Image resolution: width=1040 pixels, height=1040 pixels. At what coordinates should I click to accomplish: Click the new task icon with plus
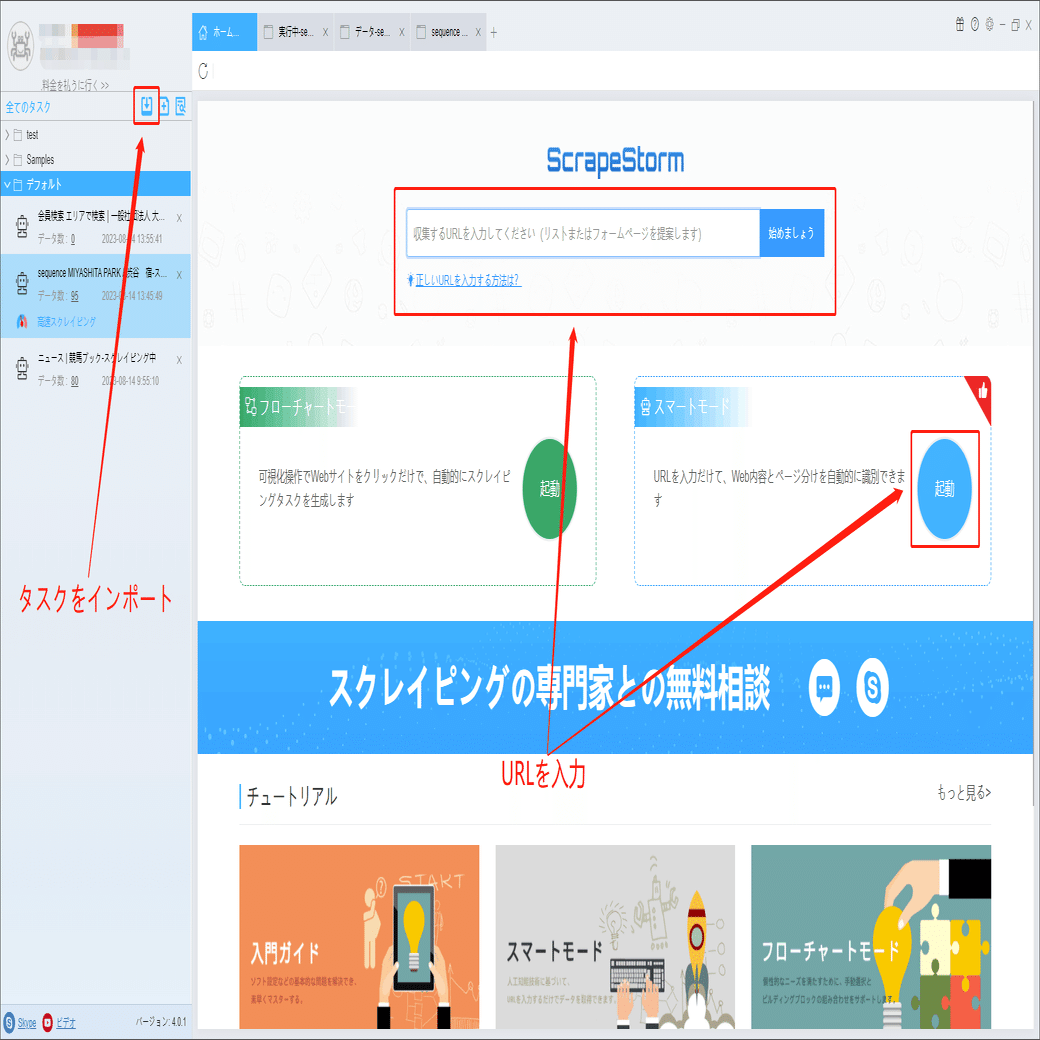tap(164, 105)
